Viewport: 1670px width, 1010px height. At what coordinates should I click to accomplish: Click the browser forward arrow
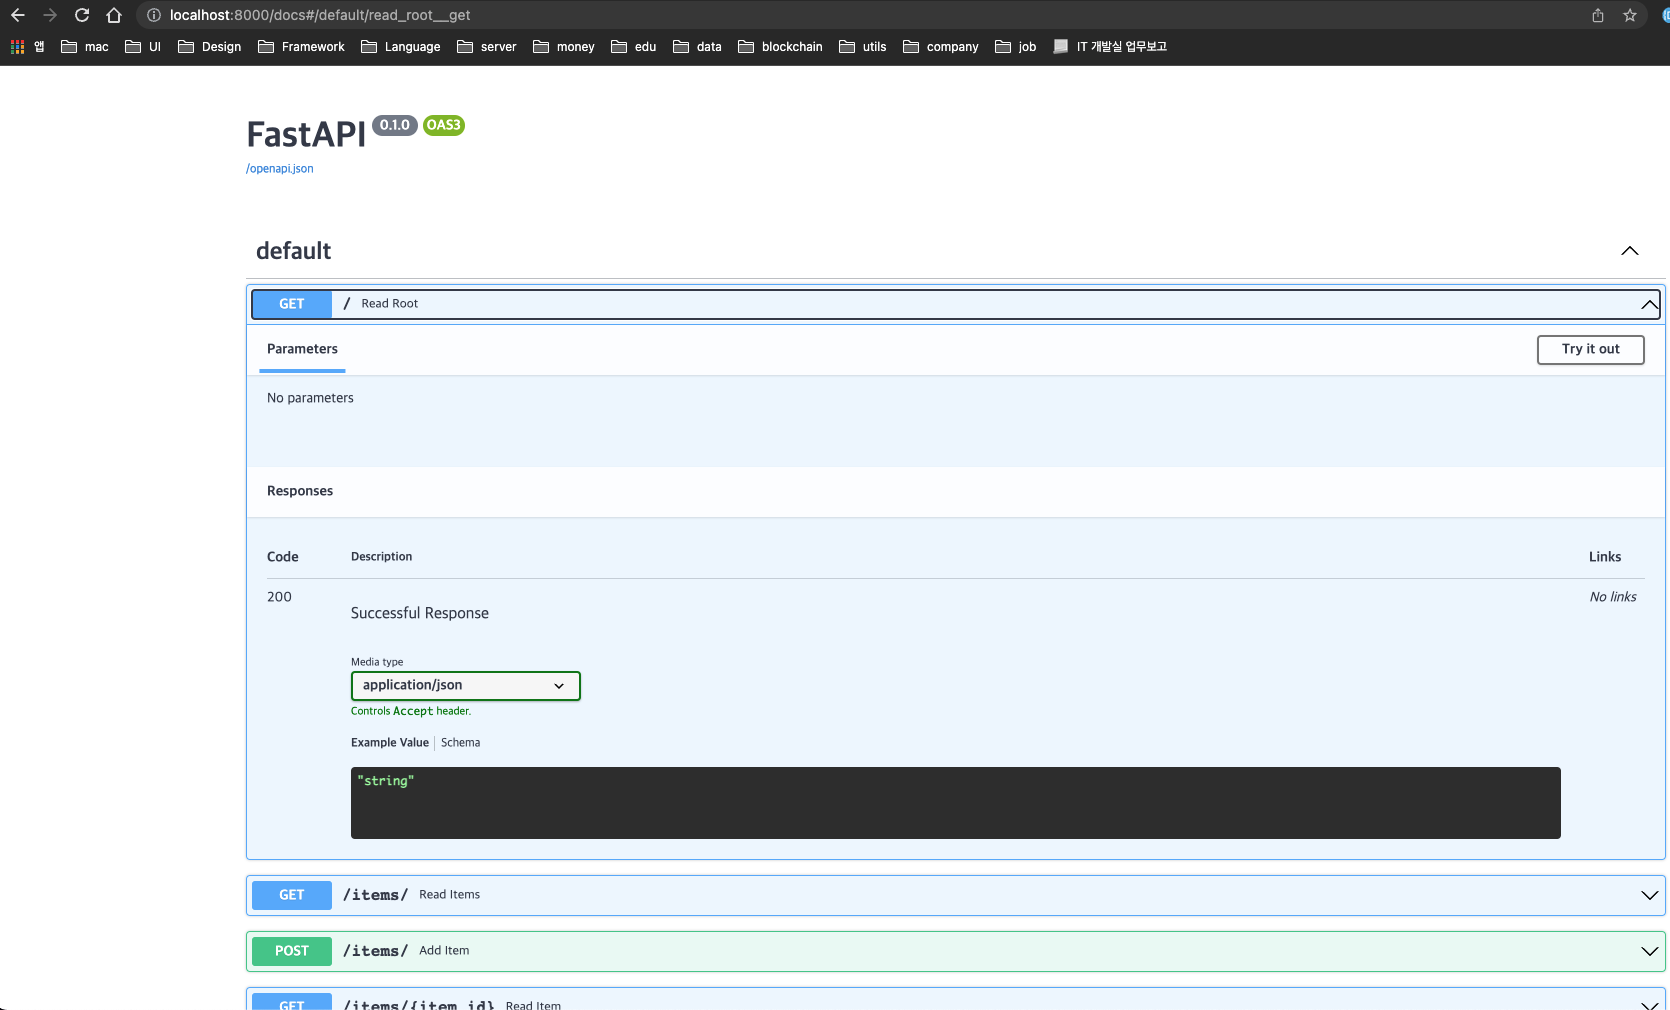[50, 15]
